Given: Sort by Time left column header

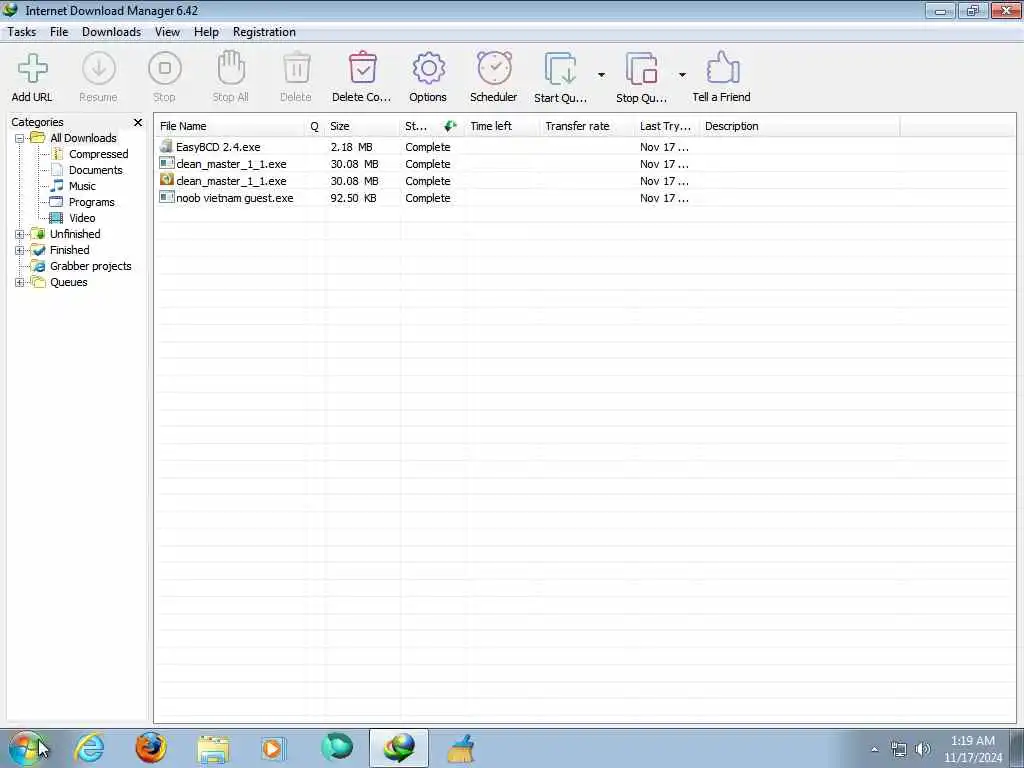Looking at the screenshot, I should (x=503, y=126).
